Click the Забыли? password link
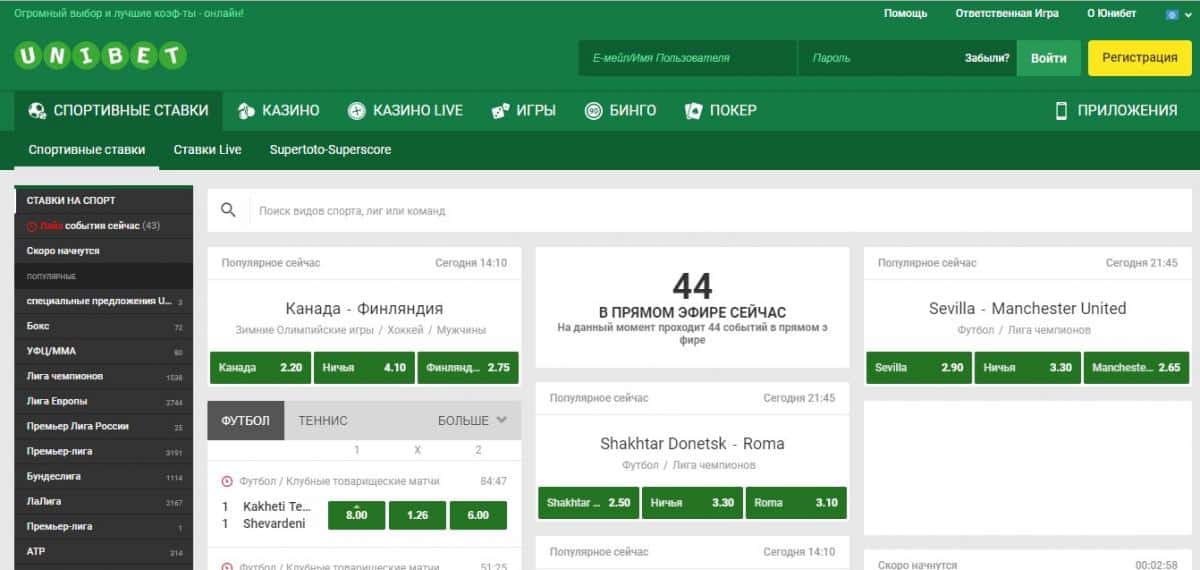1200x570 pixels. (x=986, y=58)
